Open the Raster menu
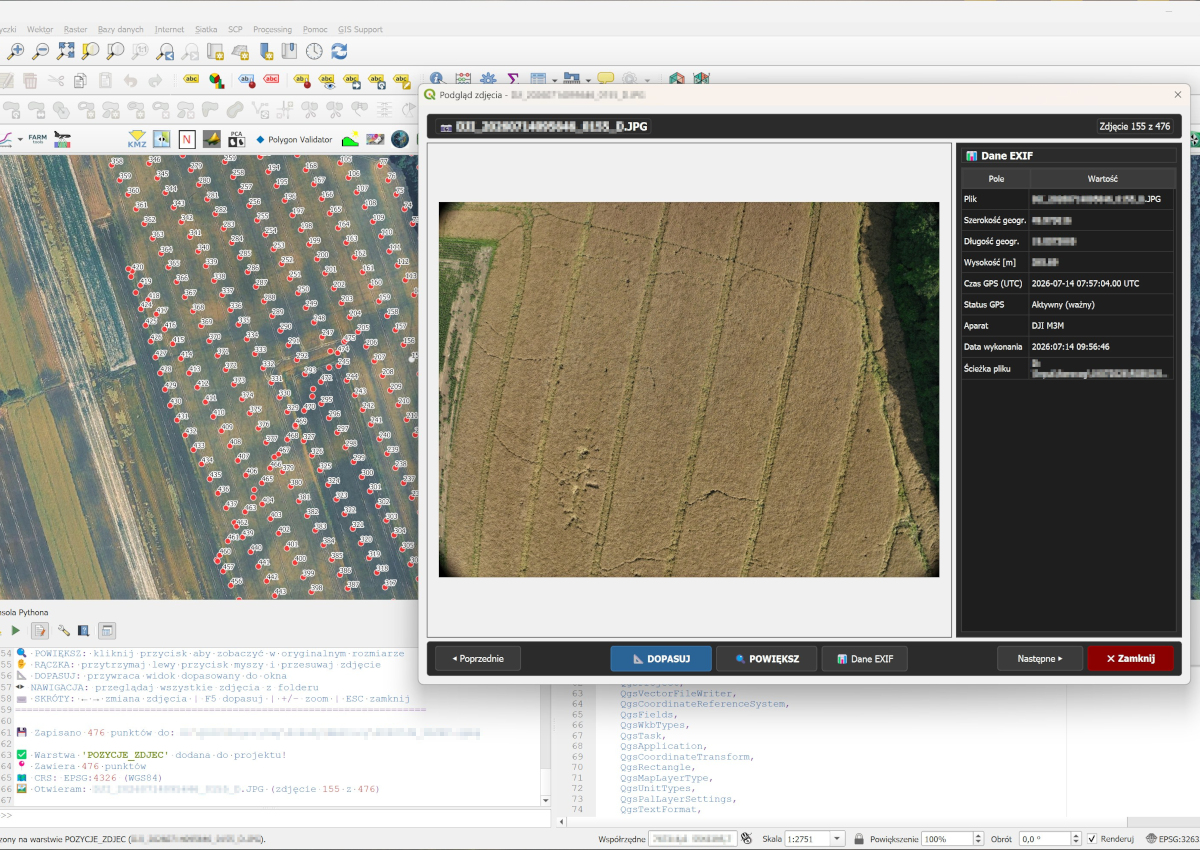The width and height of the screenshot is (1200, 850). [77, 29]
